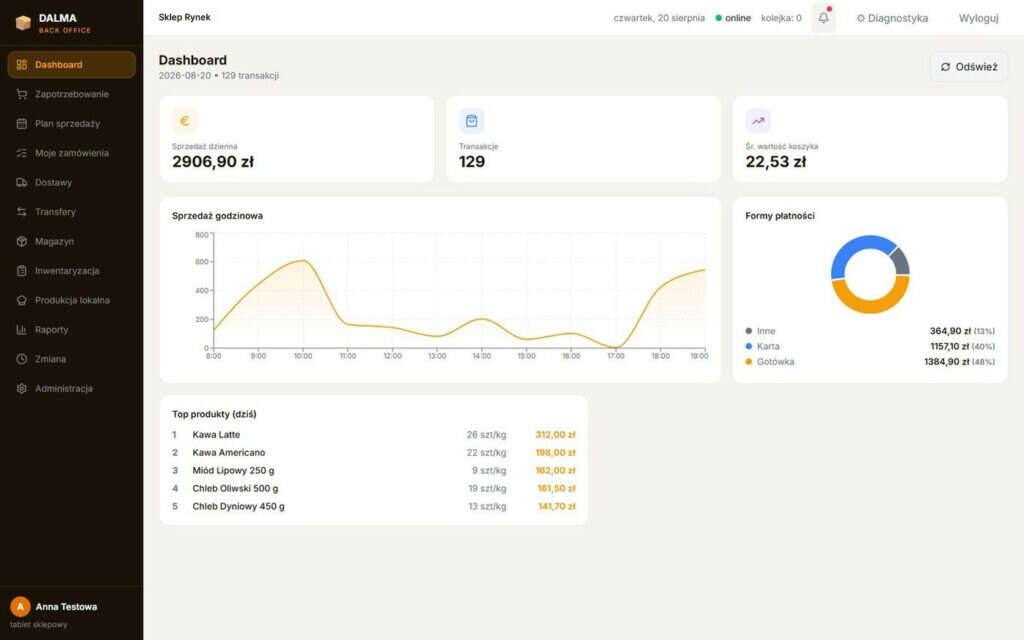The width and height of the screenshot is (1024, 640).
Task: Click the trend arrow icon on basket value card
Action: point(758,121)
